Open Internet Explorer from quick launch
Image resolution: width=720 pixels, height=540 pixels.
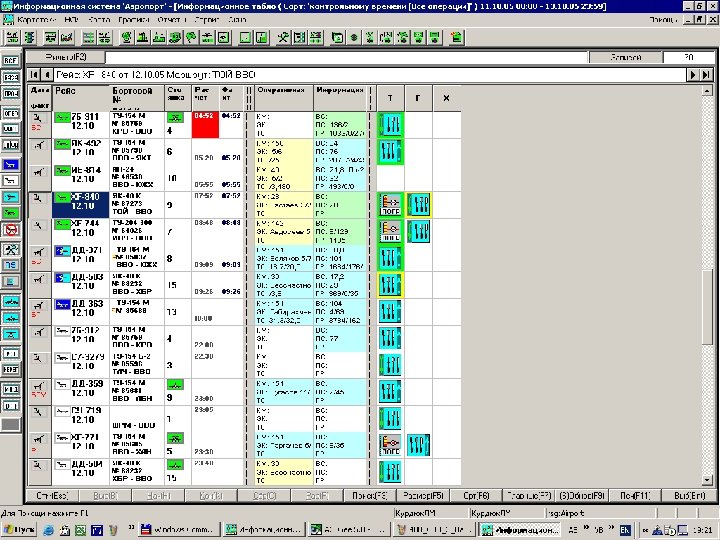(x=49, y=530)
